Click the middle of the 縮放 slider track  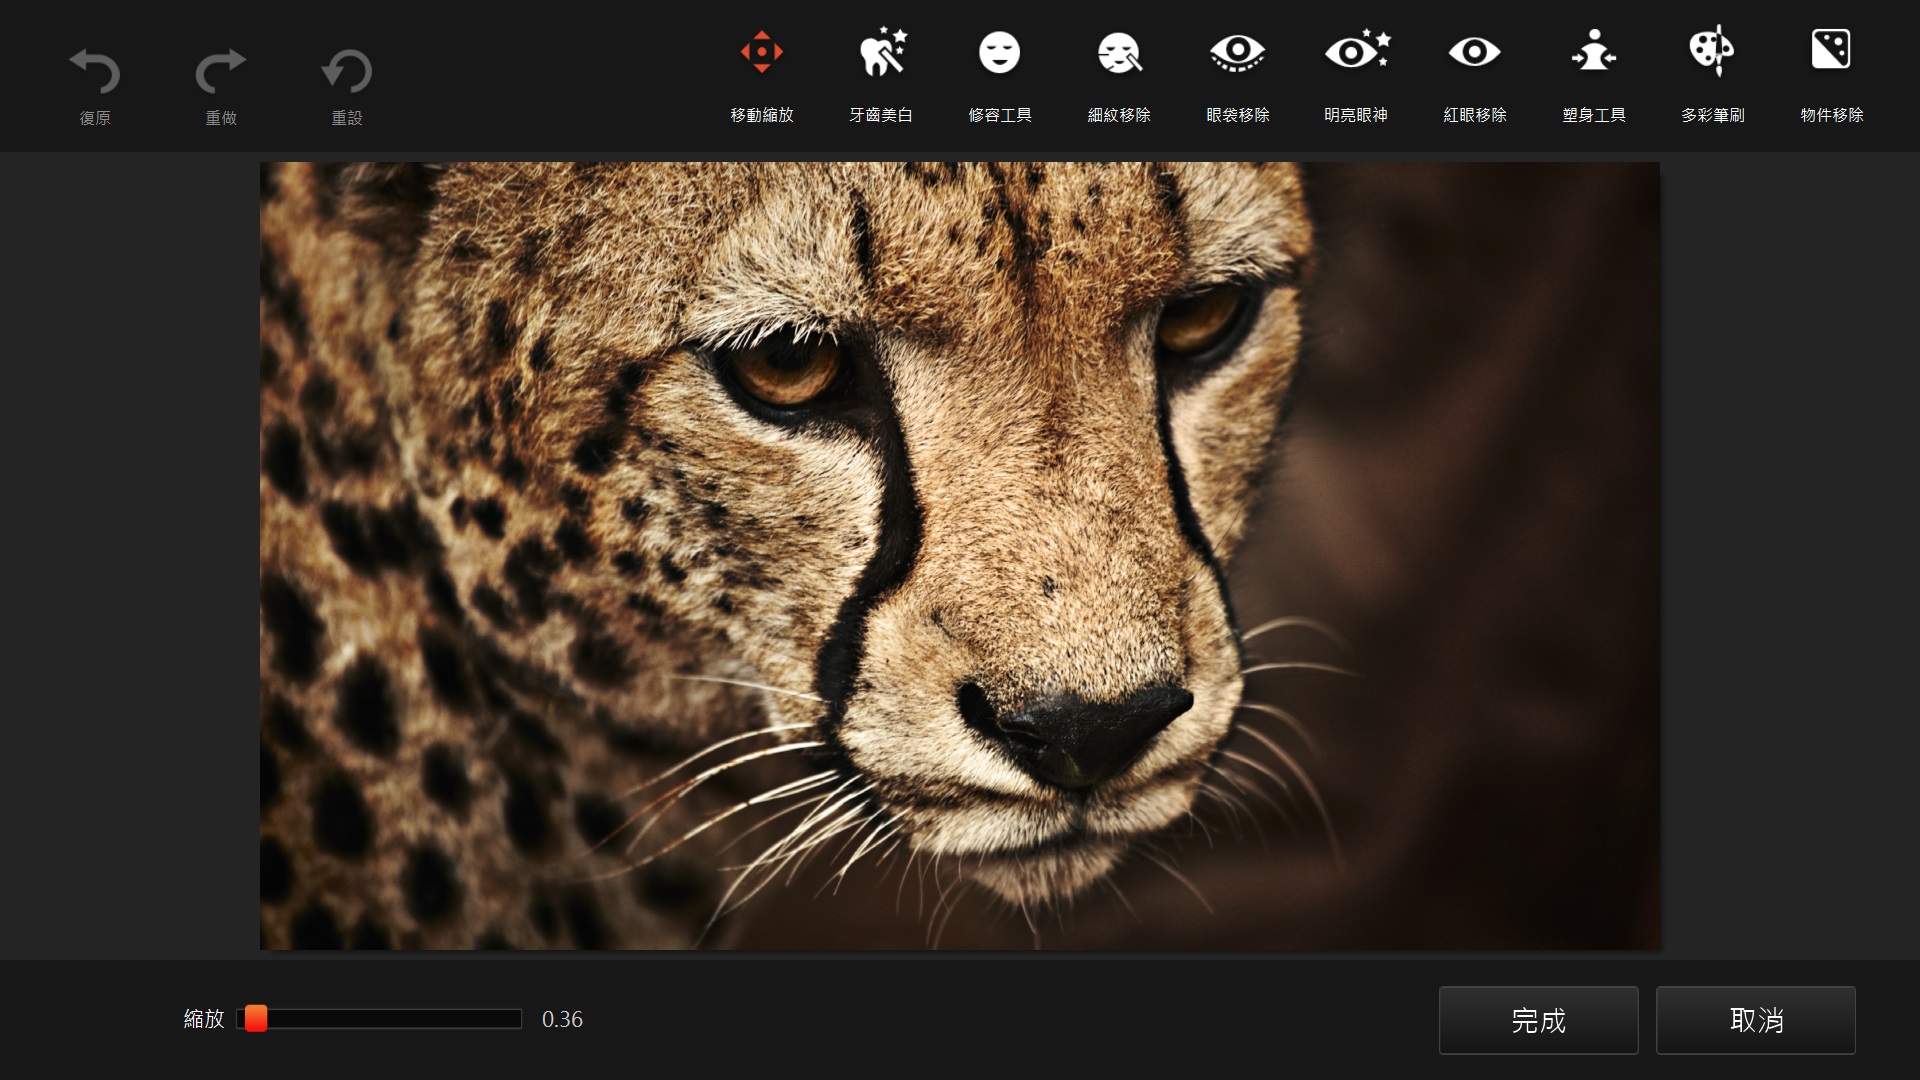point(379,1019)
